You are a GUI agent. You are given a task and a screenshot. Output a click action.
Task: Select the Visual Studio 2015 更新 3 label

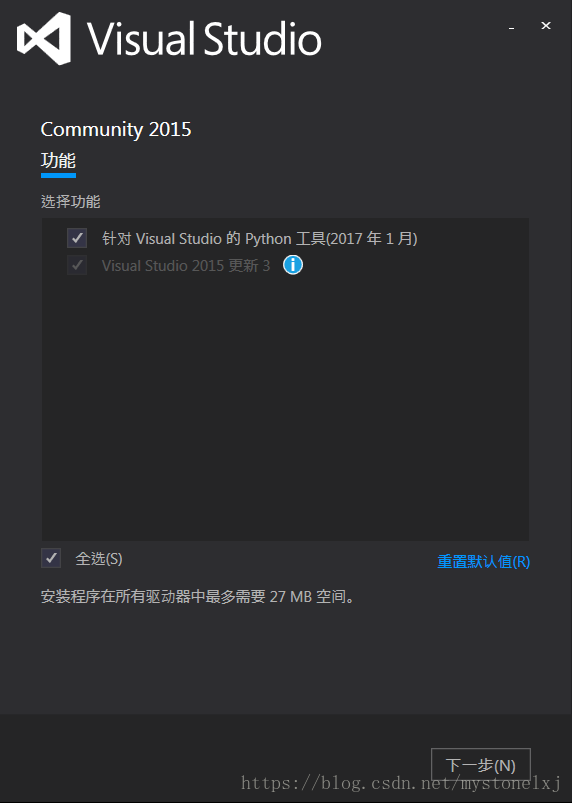(186, 266)
